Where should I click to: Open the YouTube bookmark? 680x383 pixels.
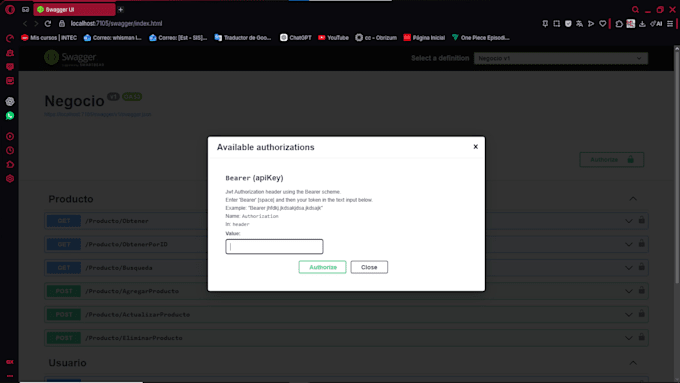333,38
